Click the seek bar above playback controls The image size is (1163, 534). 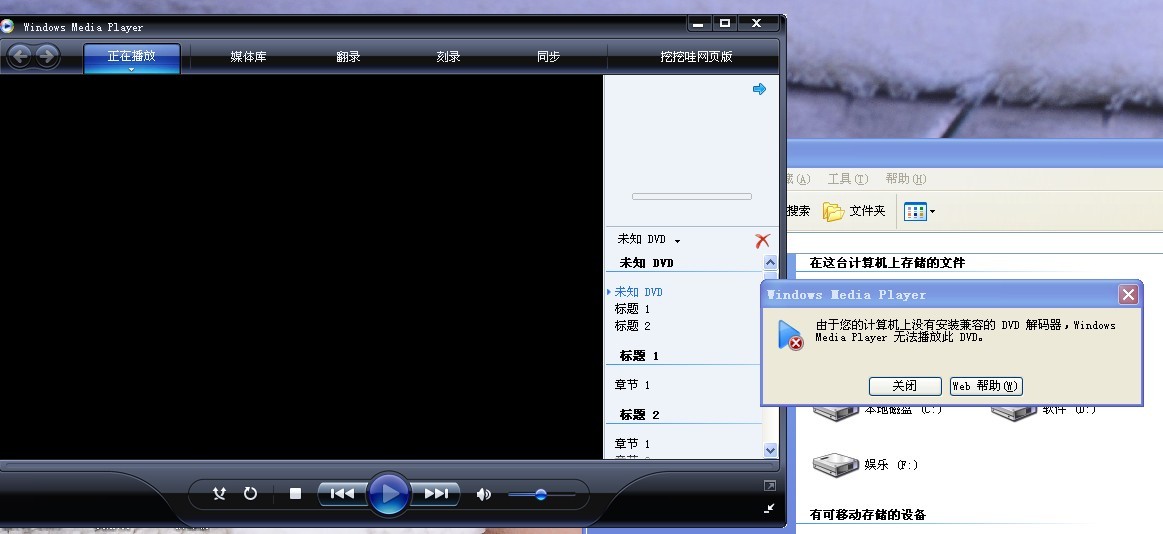(x=389, y=467)
